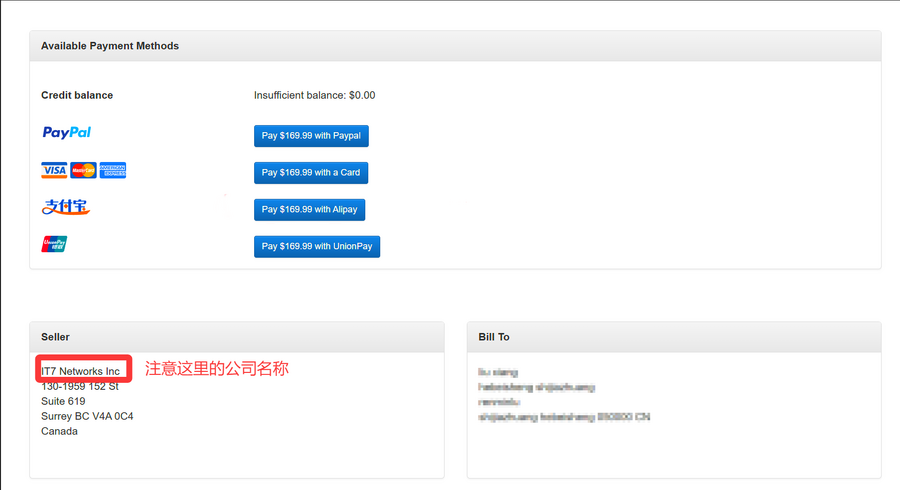Click the Available Payment Methods header
Viewport: 900px width, 490px height.
pyautogui.click(x=110, y=46)
